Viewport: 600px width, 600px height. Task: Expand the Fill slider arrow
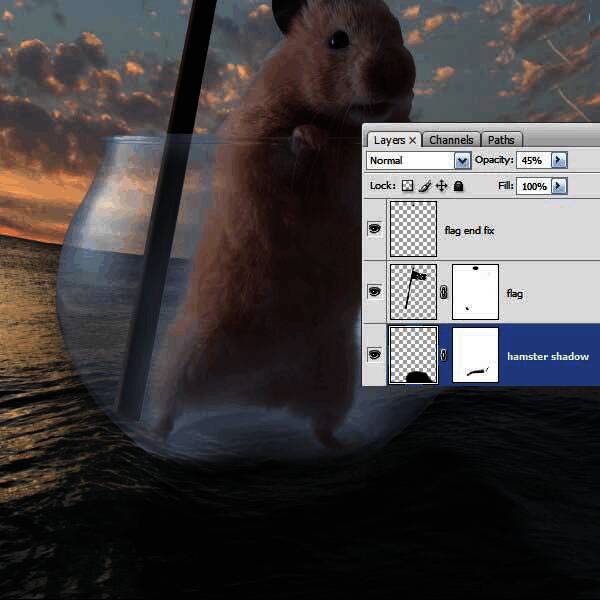[558, 186]
